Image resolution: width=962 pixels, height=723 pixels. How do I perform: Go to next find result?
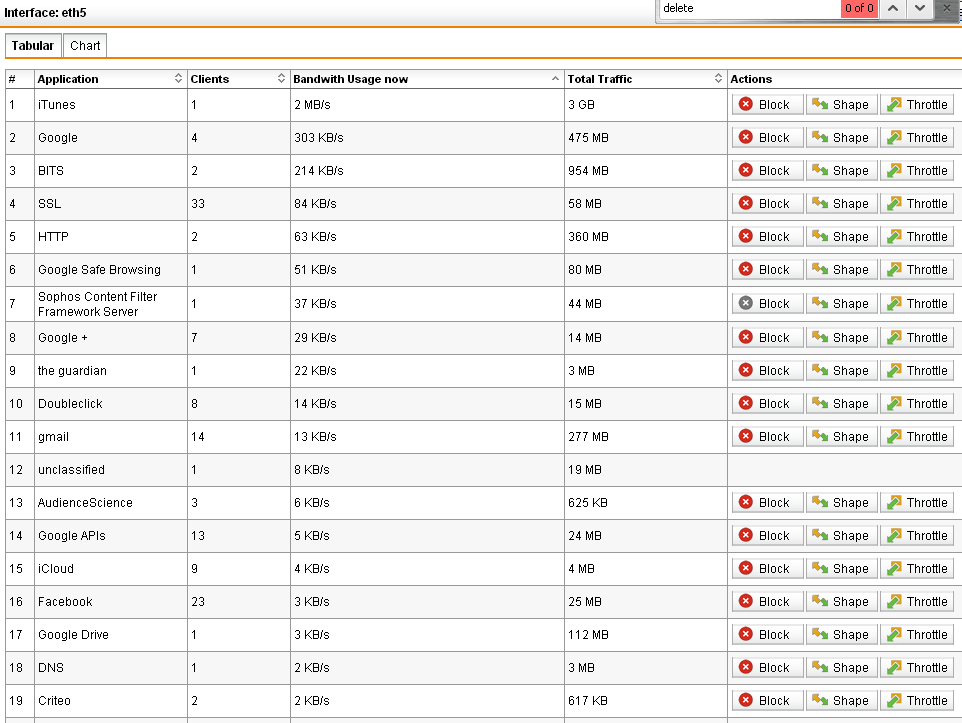(920, 8)
